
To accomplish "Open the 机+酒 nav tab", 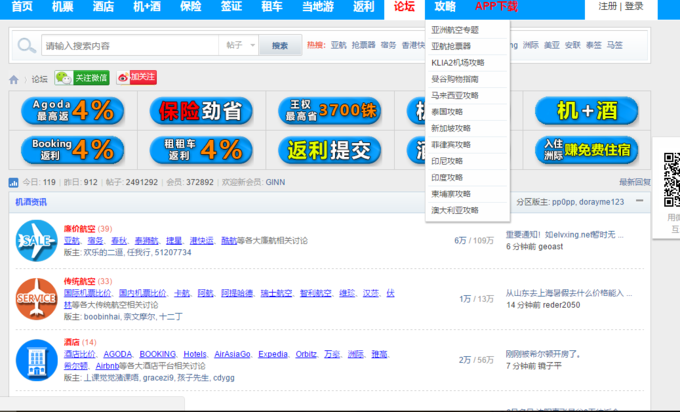I will [147, 7].
